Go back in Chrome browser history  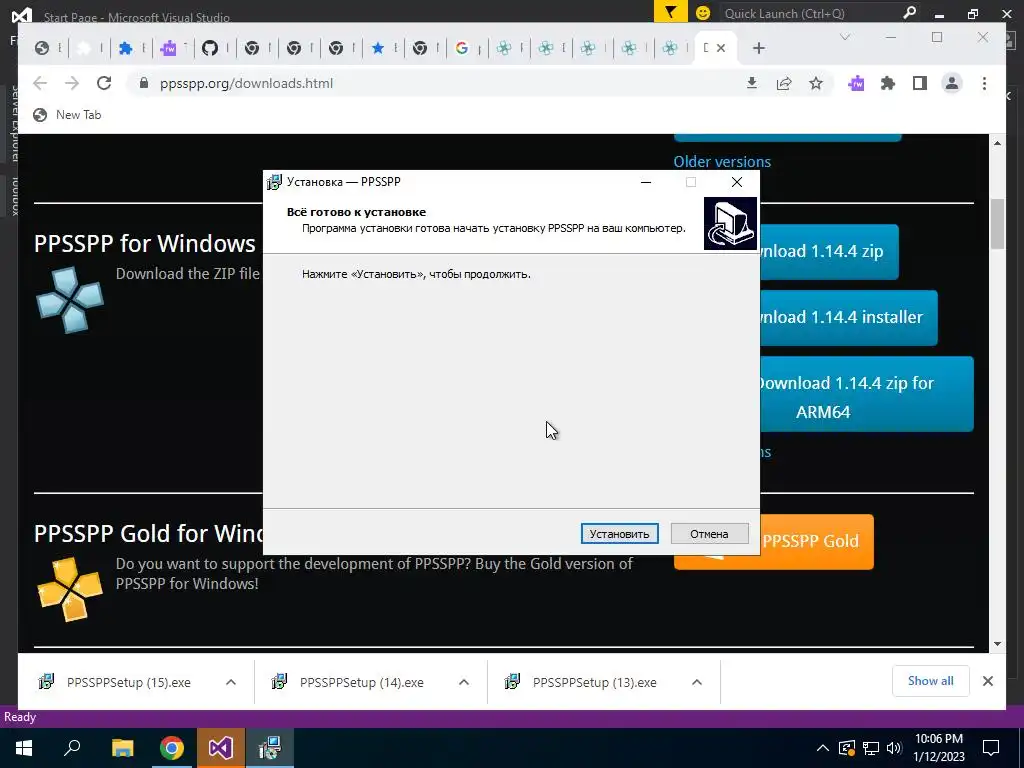(40, 84)
